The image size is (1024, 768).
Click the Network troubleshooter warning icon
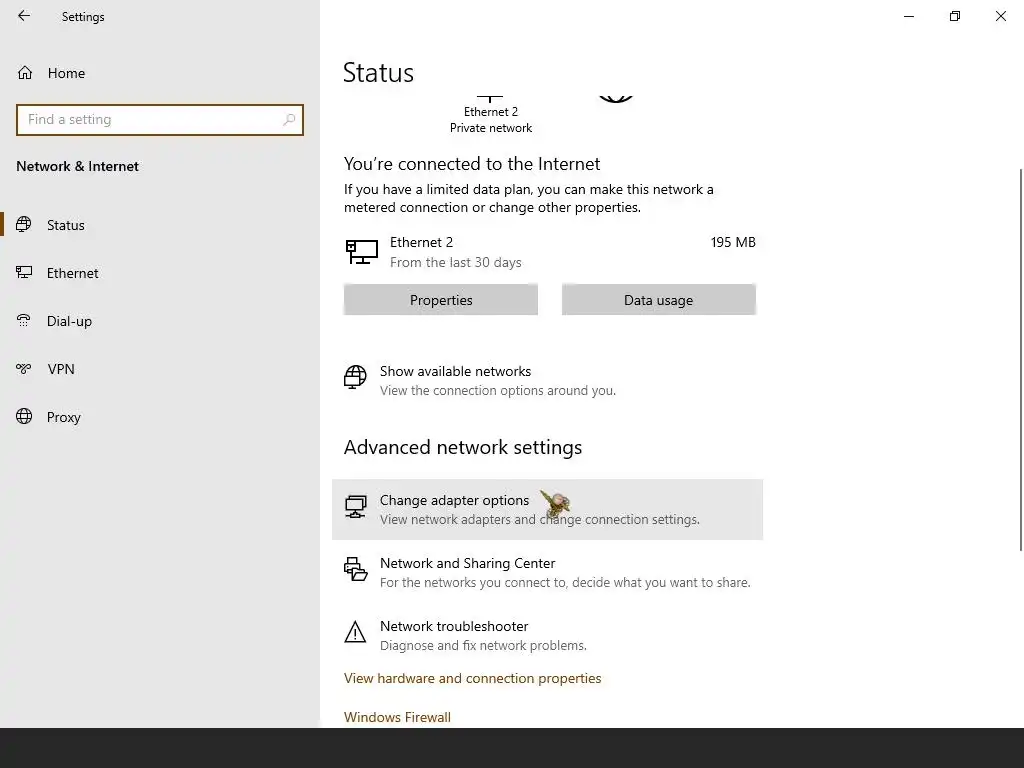pos(355,632)
